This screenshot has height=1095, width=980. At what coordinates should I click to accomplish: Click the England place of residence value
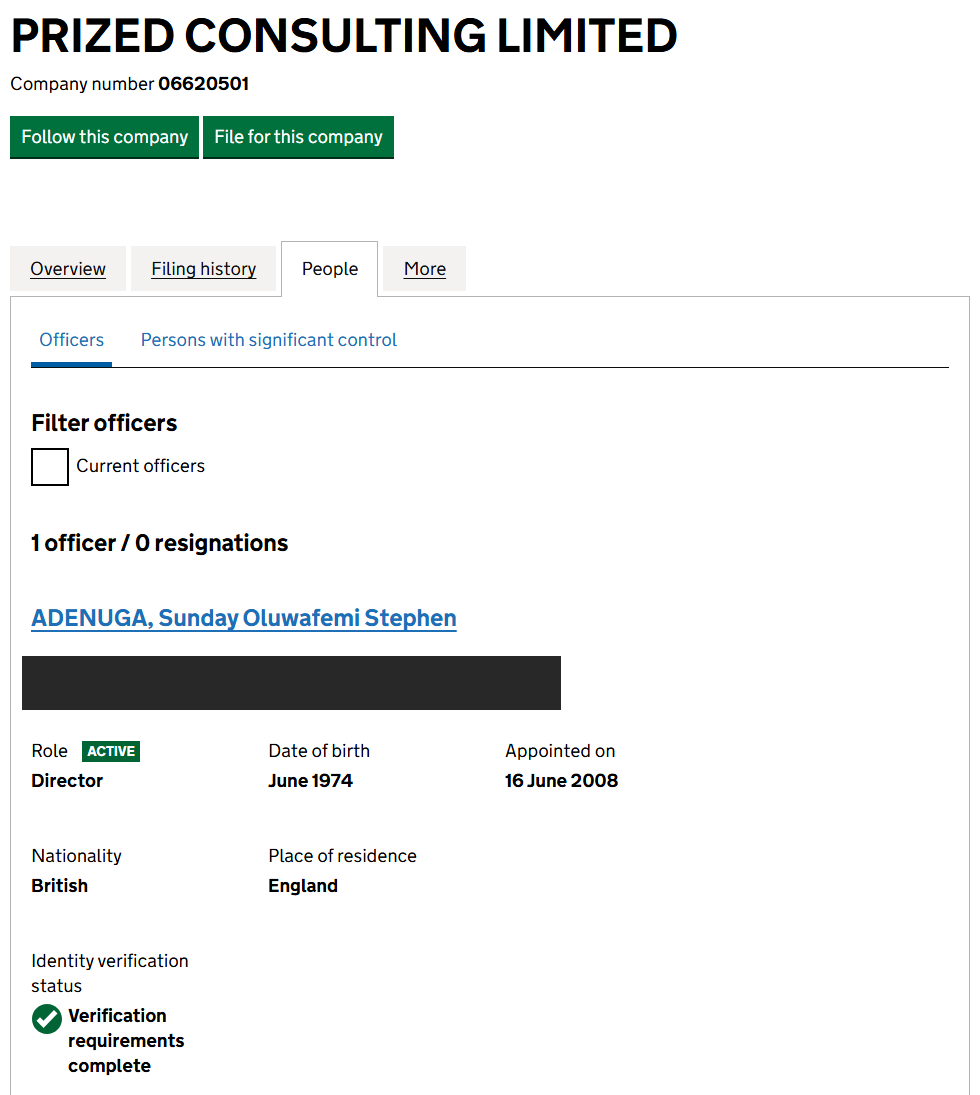[x=303, y=885]
